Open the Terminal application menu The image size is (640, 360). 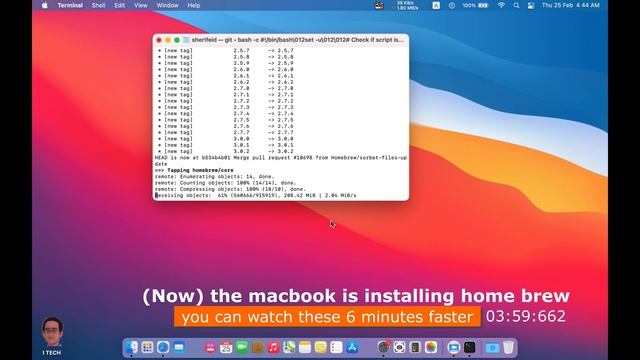click(x=70, y=5)
